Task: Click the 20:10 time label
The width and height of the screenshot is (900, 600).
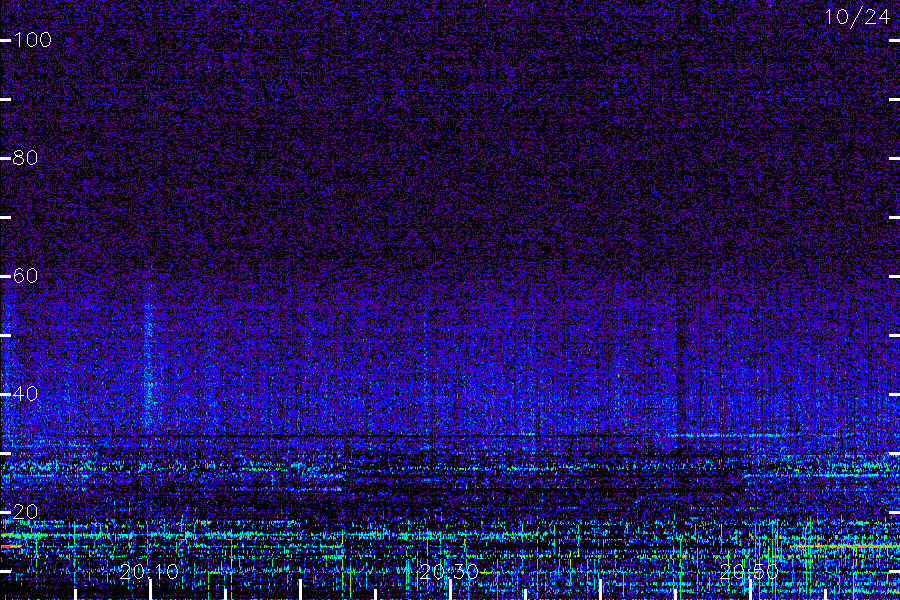Action: 149,572
